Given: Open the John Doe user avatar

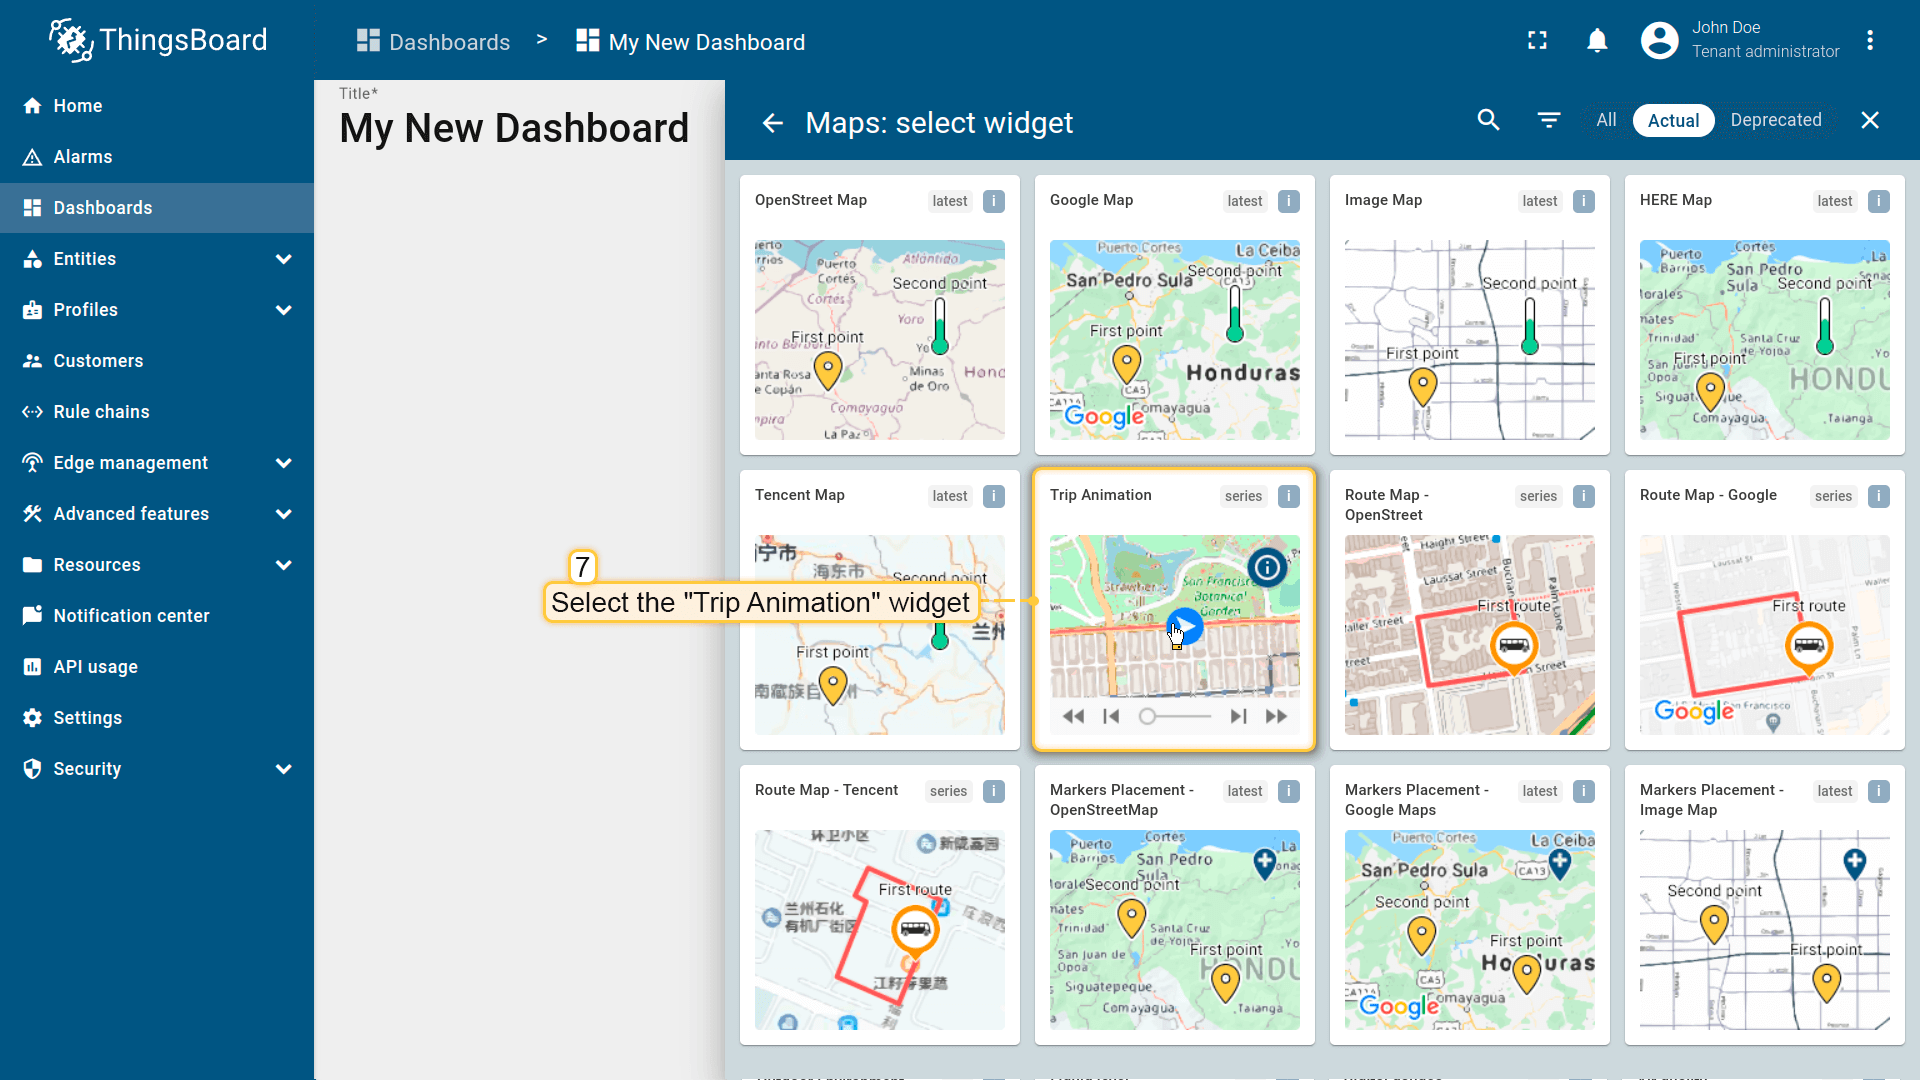Looking at the screenshot, I should click(x=1660, y=40).
